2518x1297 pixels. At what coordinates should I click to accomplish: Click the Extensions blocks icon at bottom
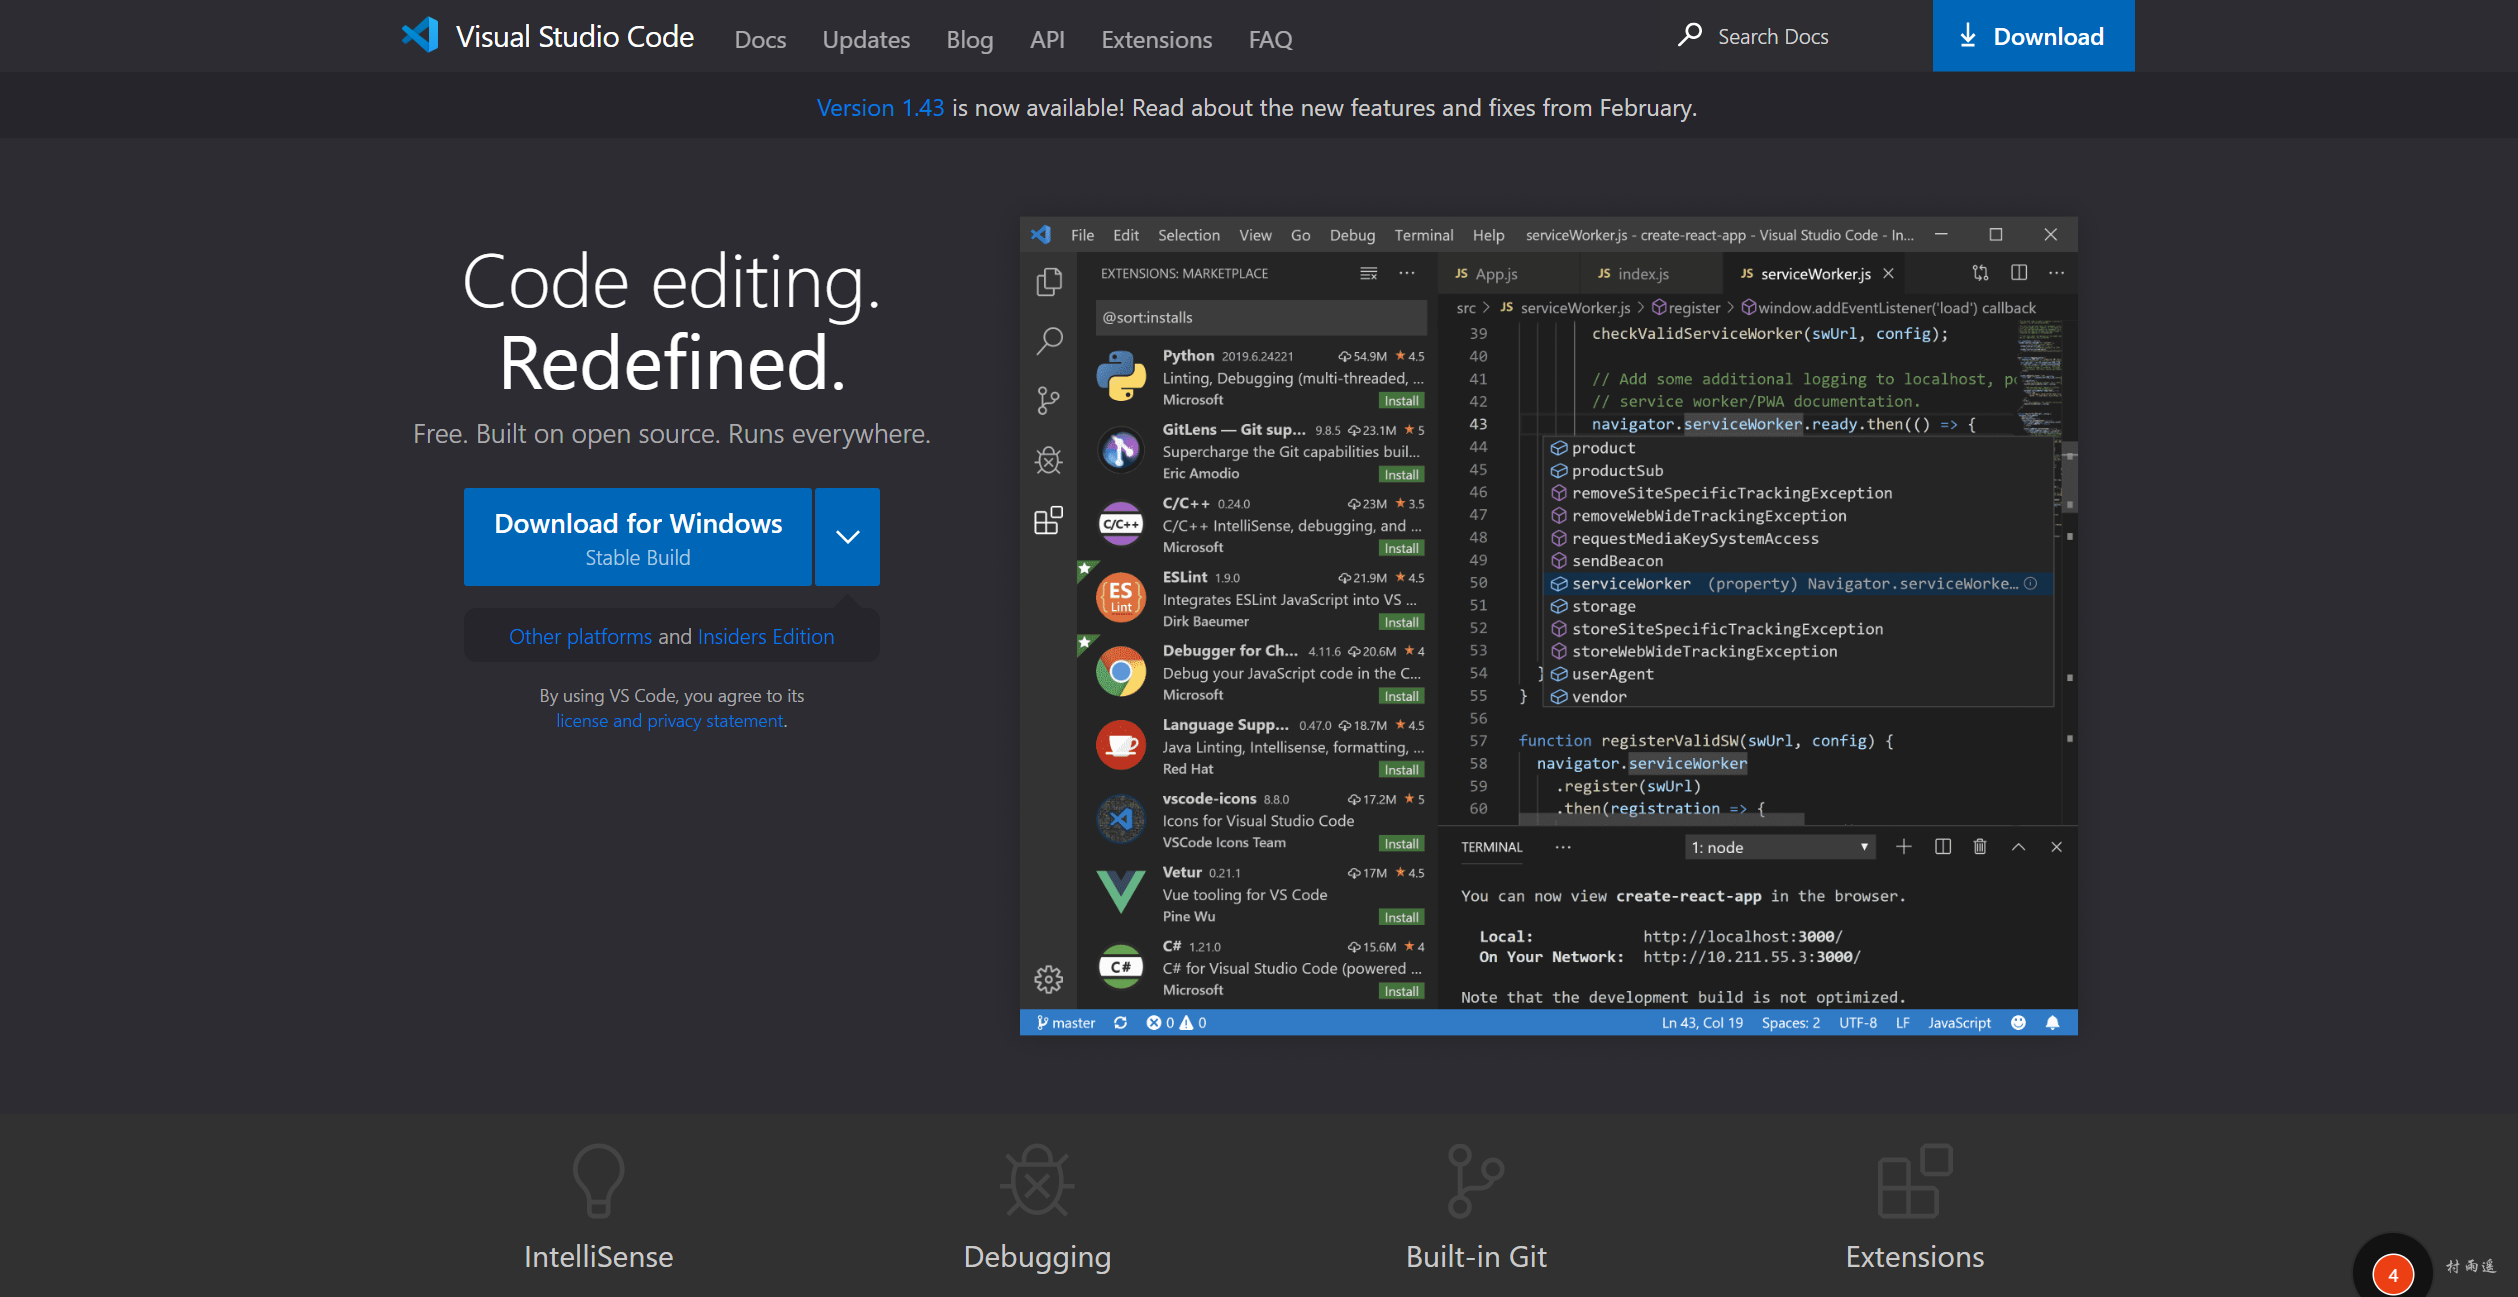1914,1180
